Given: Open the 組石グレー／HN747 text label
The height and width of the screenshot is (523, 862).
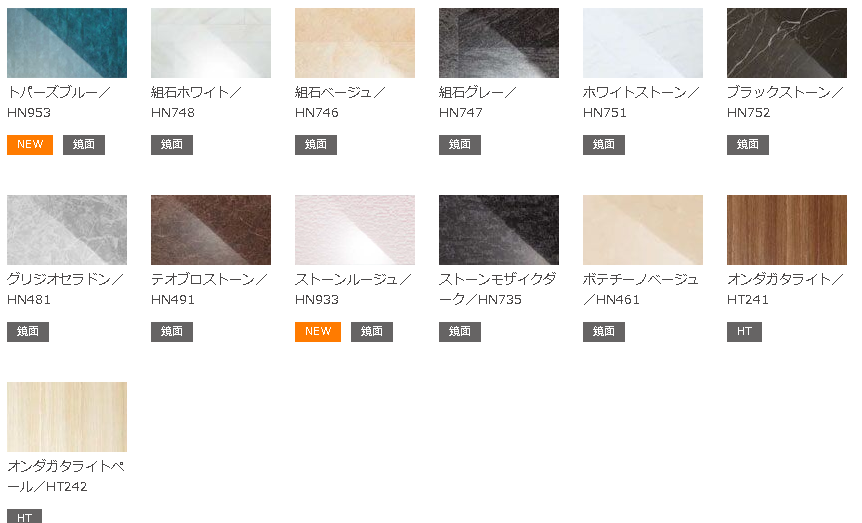Looking at the screenshot, I should [478, 102].
